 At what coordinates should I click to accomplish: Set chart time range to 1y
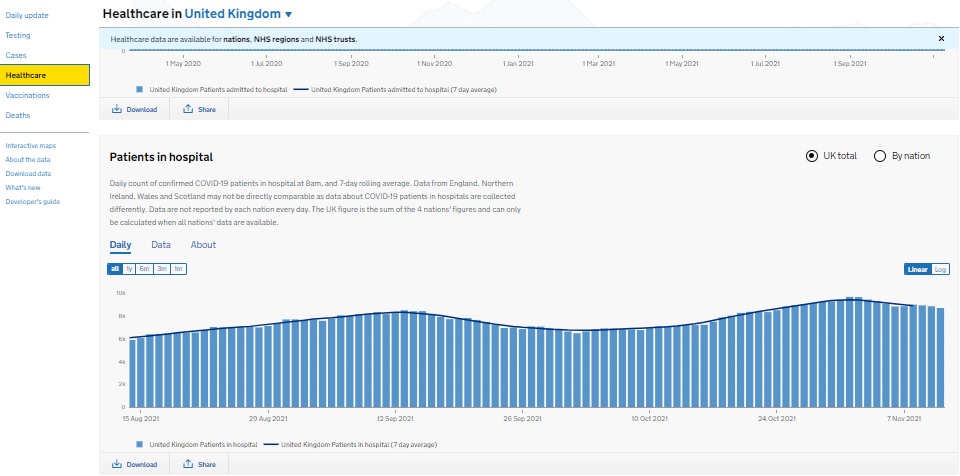pyautogui.click(x=130, y=269)
